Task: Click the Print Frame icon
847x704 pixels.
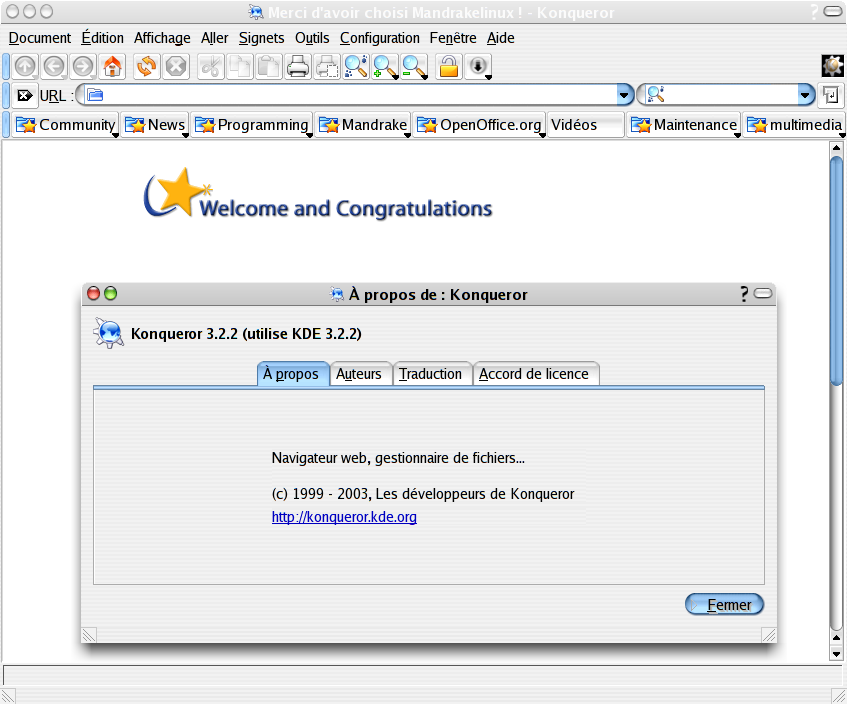Action: [327, 66]
